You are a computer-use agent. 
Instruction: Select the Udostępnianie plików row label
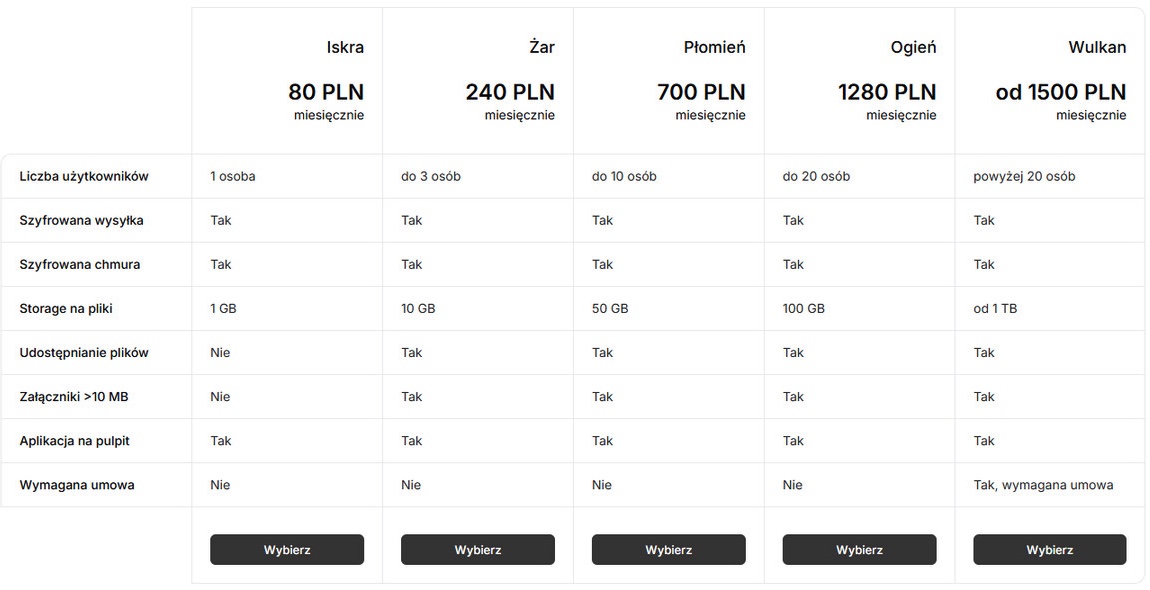(84, 352)
